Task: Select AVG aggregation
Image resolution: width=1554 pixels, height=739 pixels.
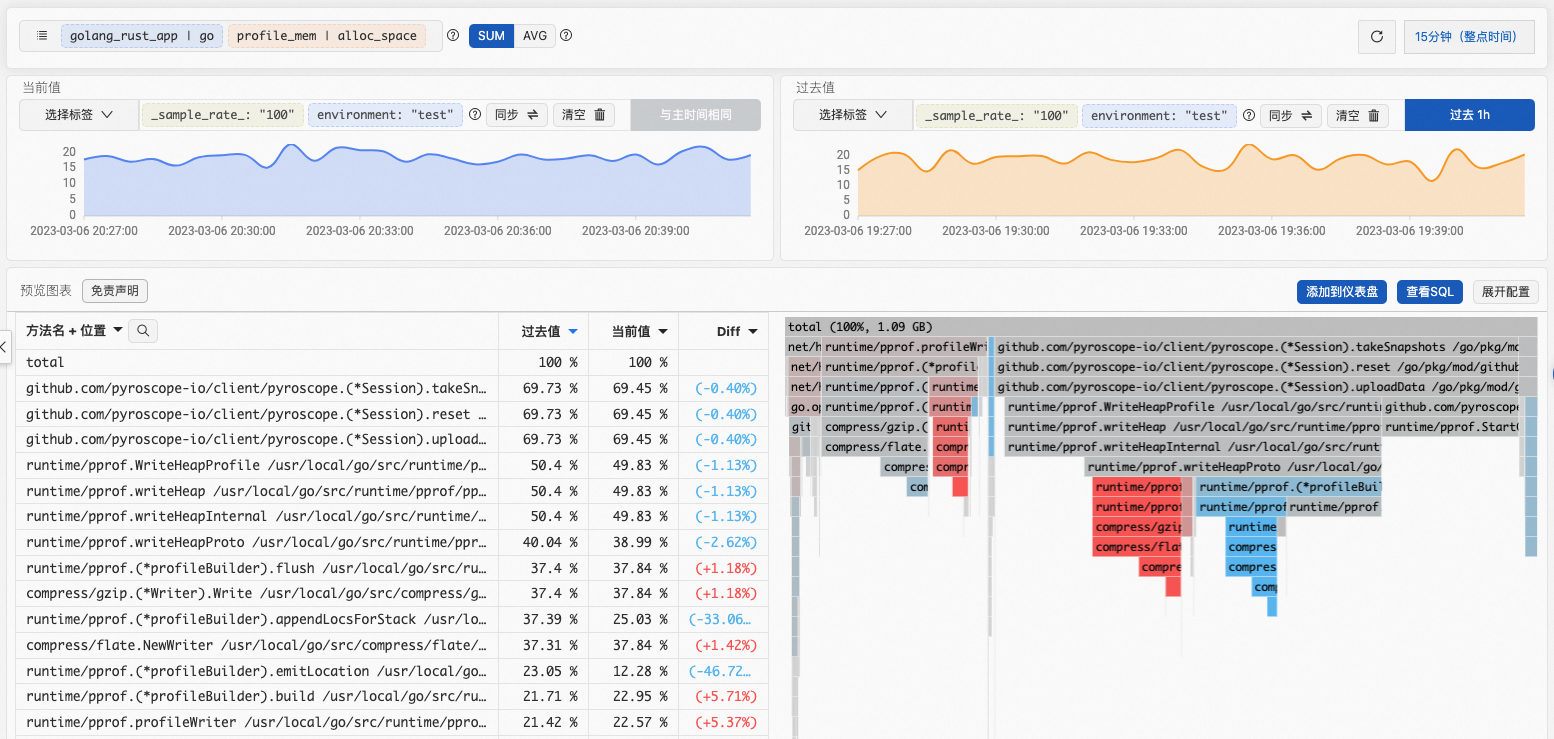Action: click(x=535, y=36)
